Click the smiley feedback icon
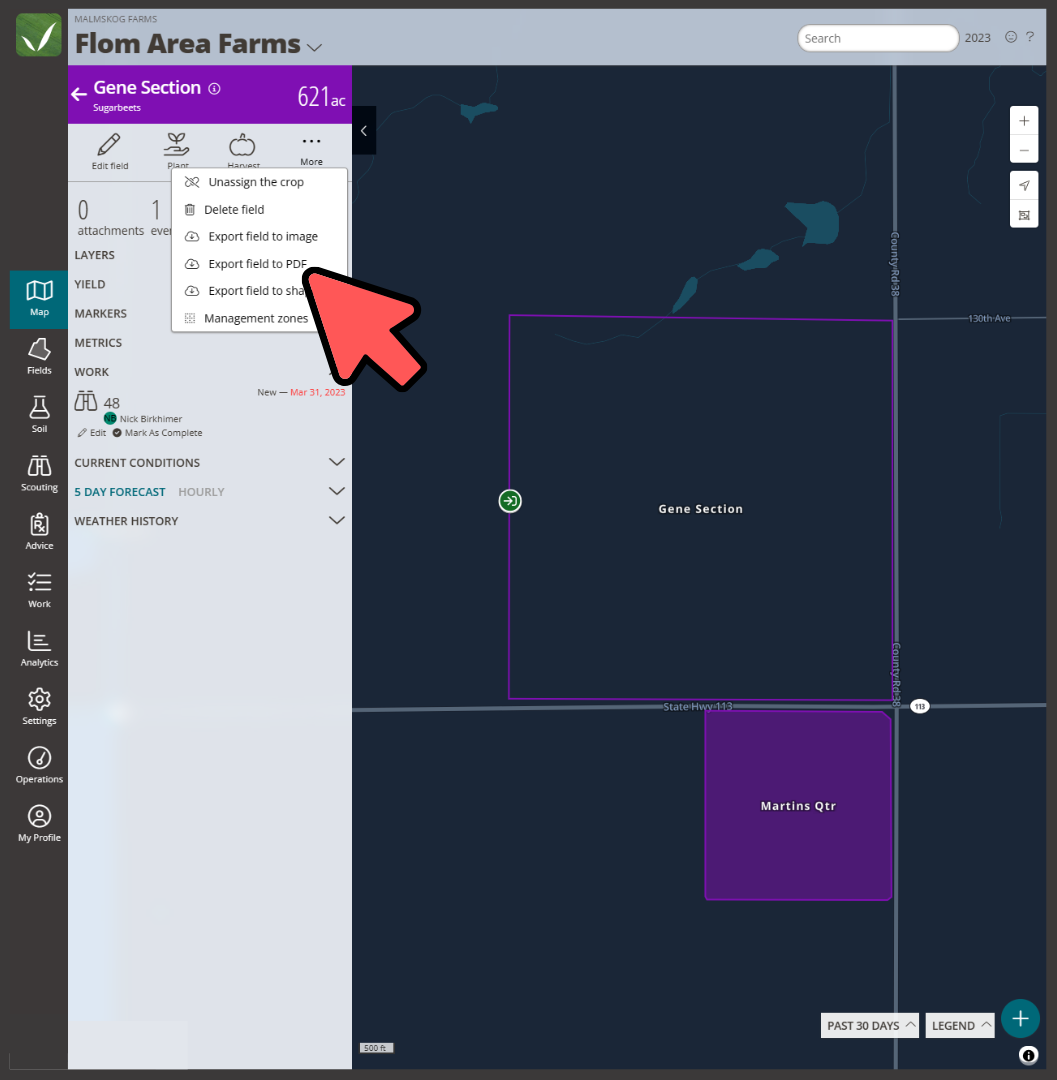 point(1011,37)
